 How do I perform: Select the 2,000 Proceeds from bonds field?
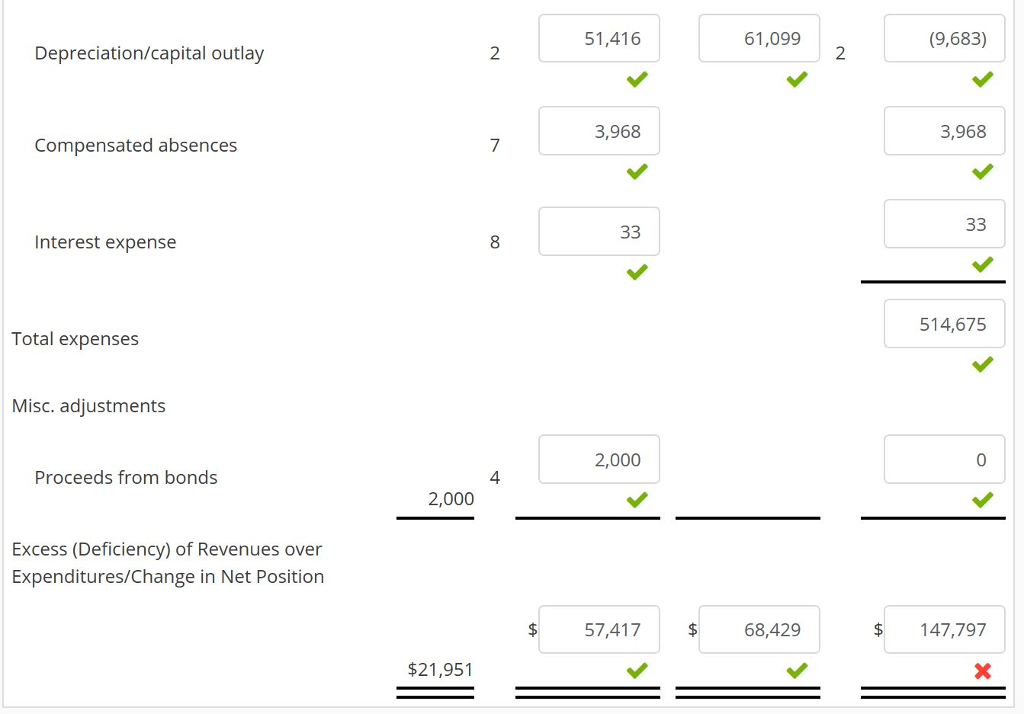(599, 459)
